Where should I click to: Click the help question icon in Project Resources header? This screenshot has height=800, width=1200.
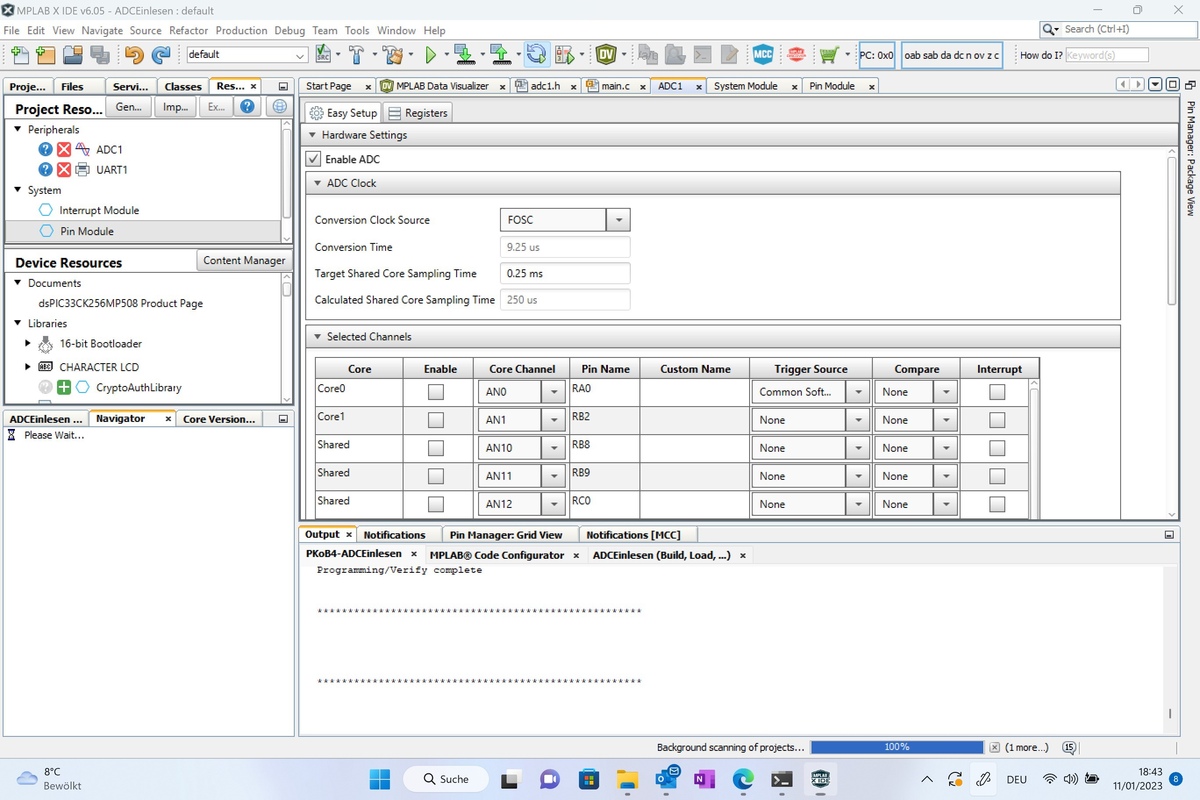coord(247,107)
